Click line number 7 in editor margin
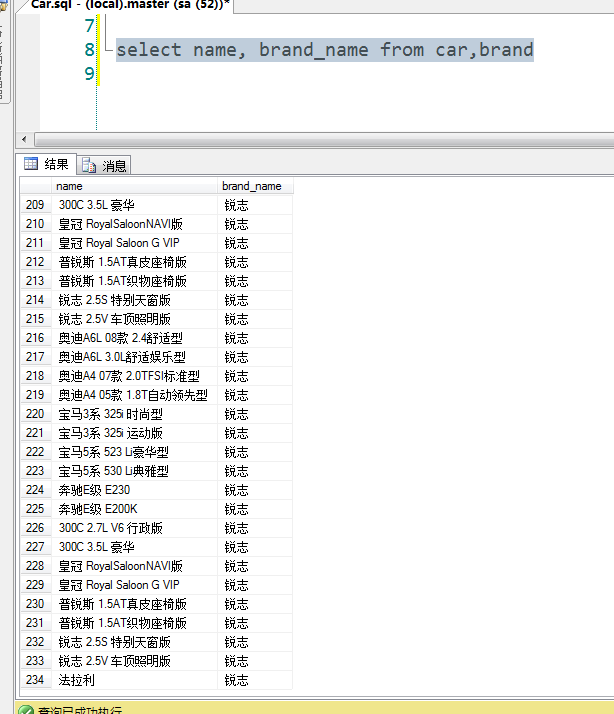This screenshot has height=714, width=614. (89, 26)
